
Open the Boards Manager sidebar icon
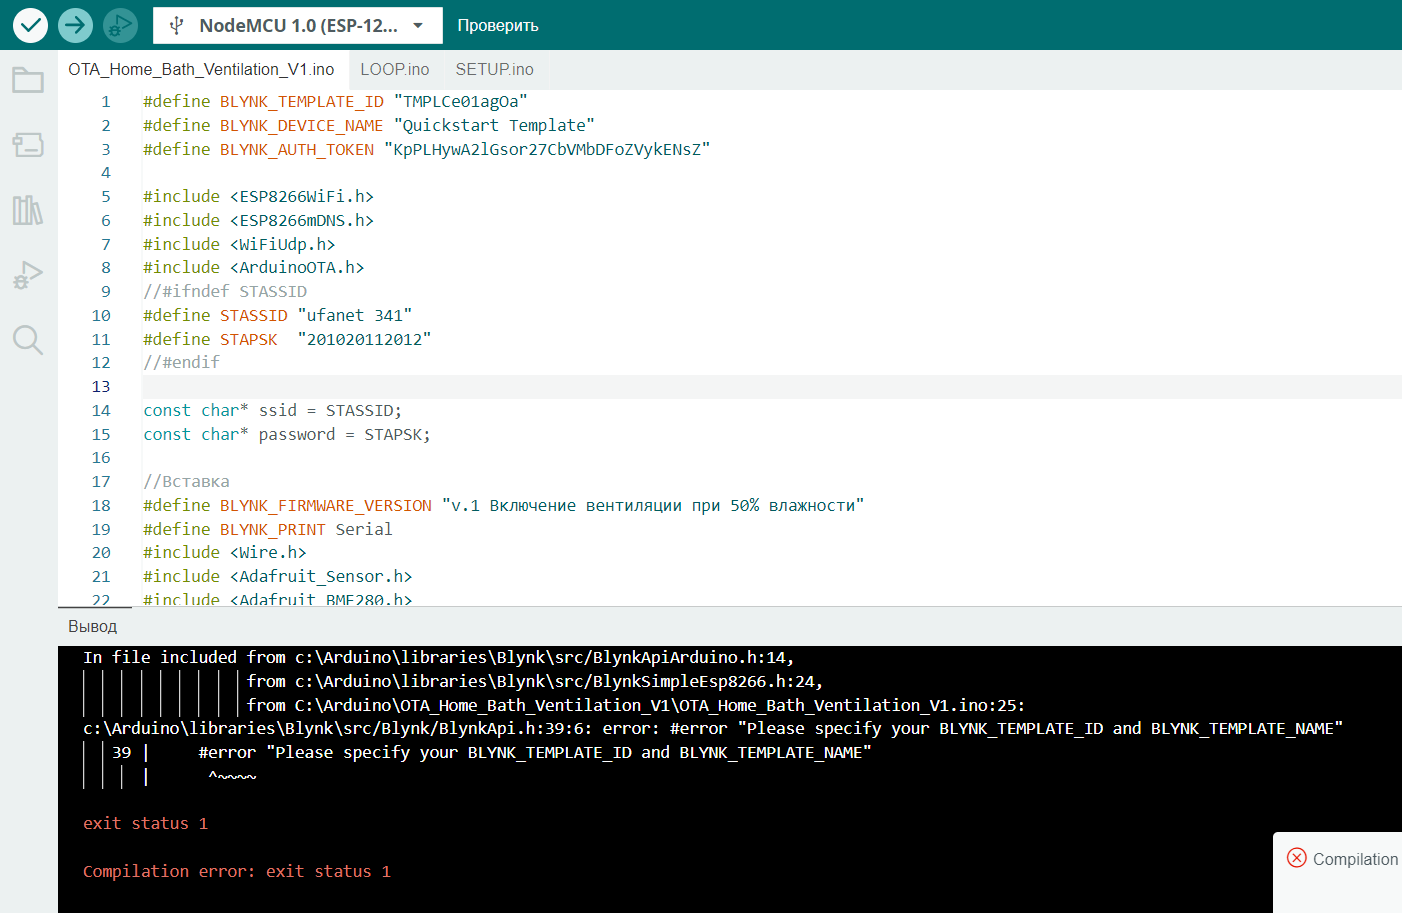pos(28,145)
